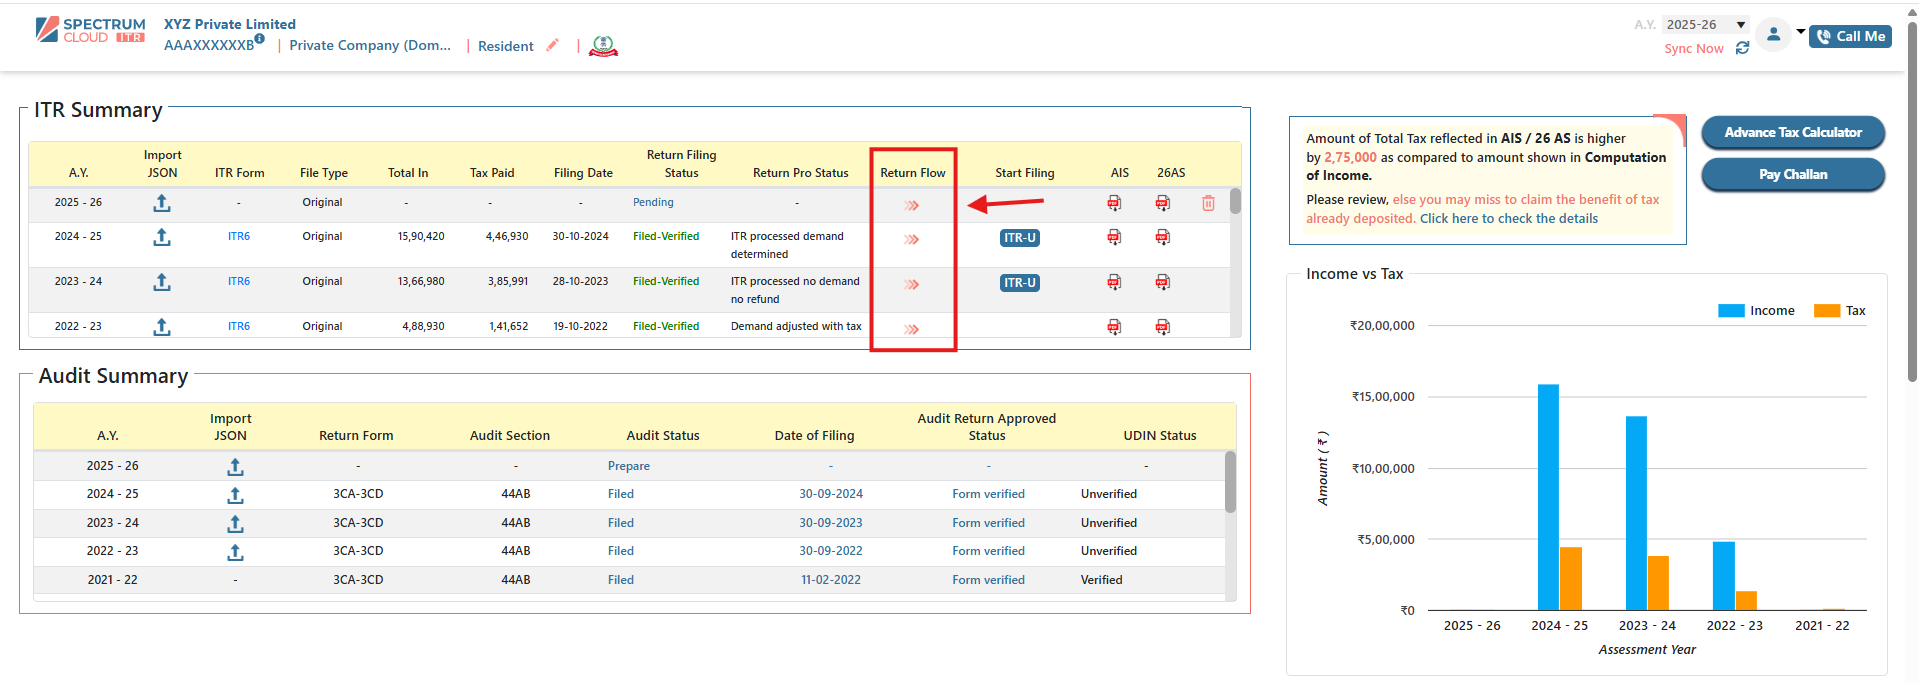1919x684 pixels.
Task: Click ITR Summary table vertical scrollbar
Action: pyautogui.click(x=1235, y=203)
